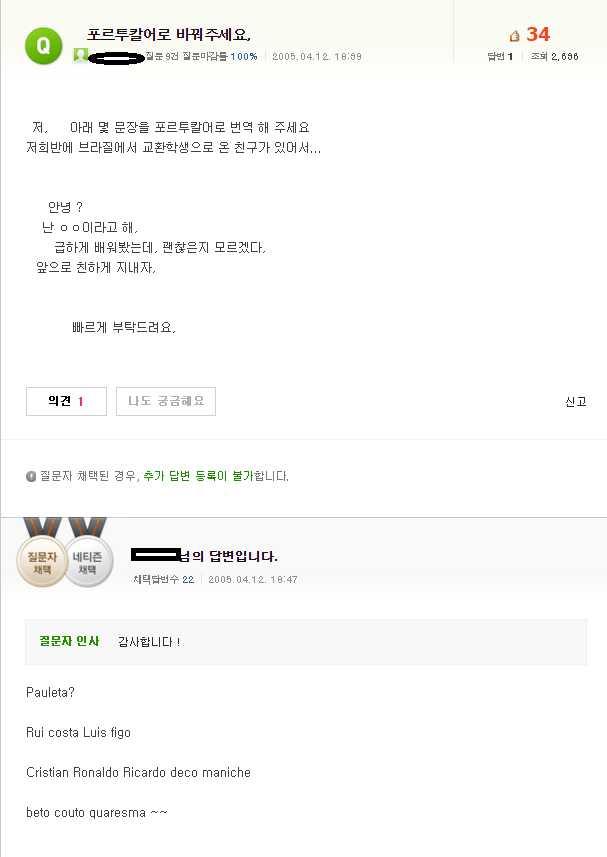Click the answer text line 'Pauleta?'

(50, 692)
